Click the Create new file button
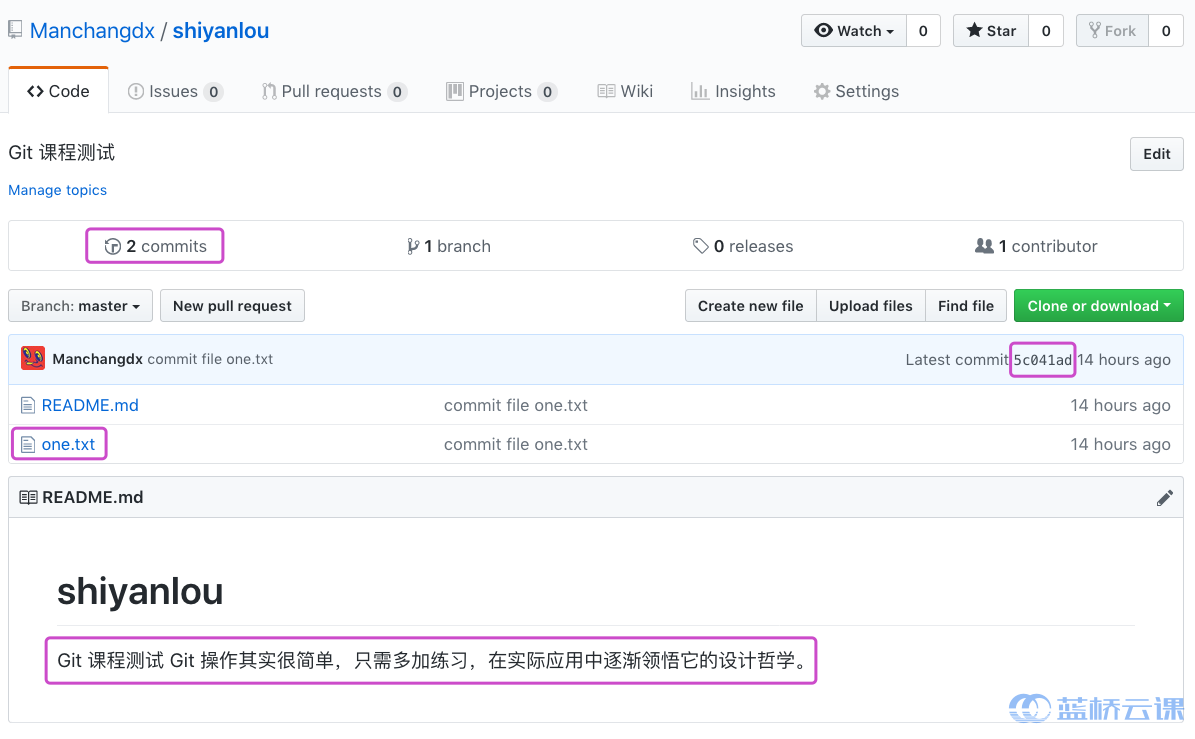This screenshot has height=739, width=1195. point(751,306)
